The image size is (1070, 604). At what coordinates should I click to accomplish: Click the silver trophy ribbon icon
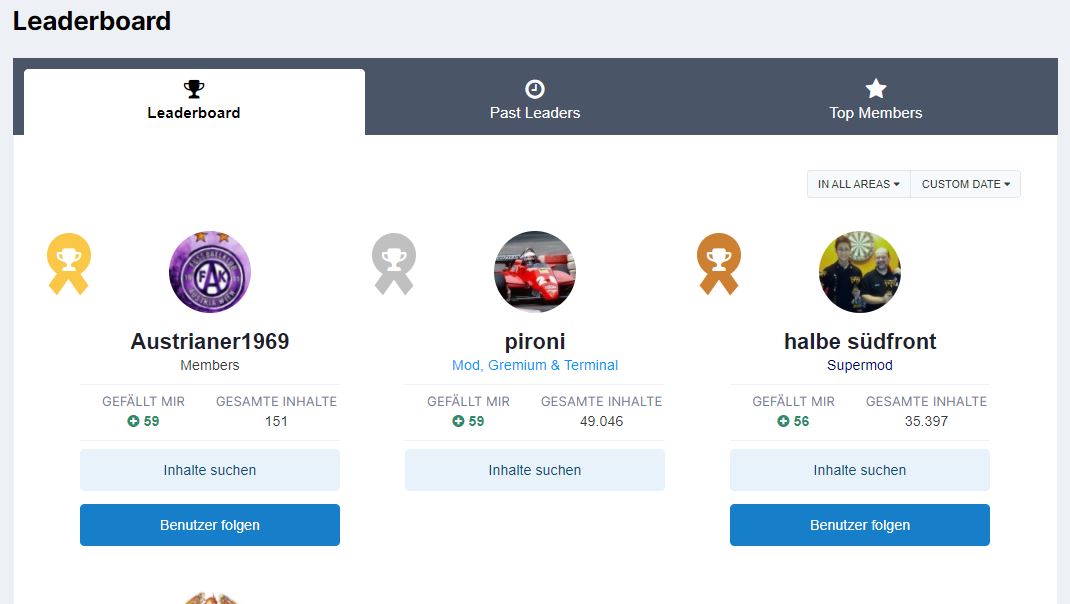click(394, 264)
